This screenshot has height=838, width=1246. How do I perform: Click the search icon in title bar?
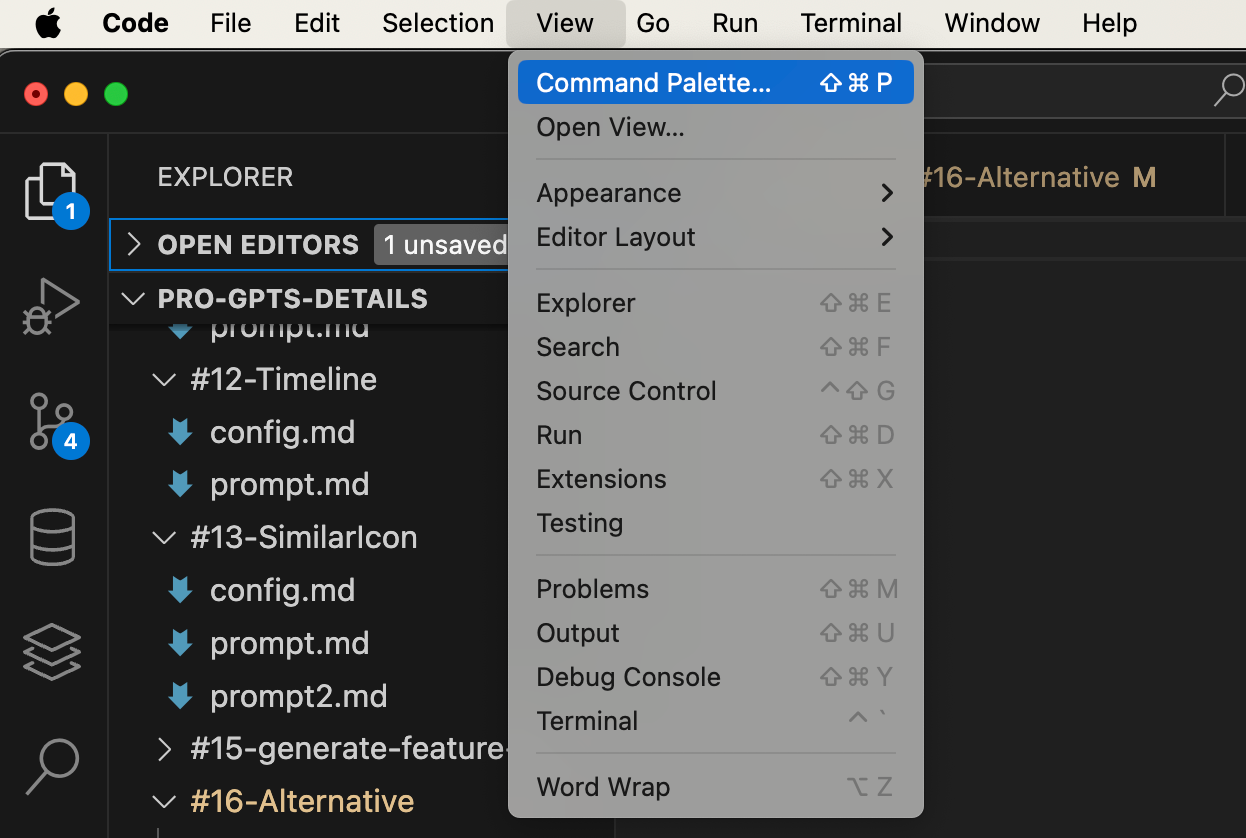pyautogui.click(x=1228, y=91)
